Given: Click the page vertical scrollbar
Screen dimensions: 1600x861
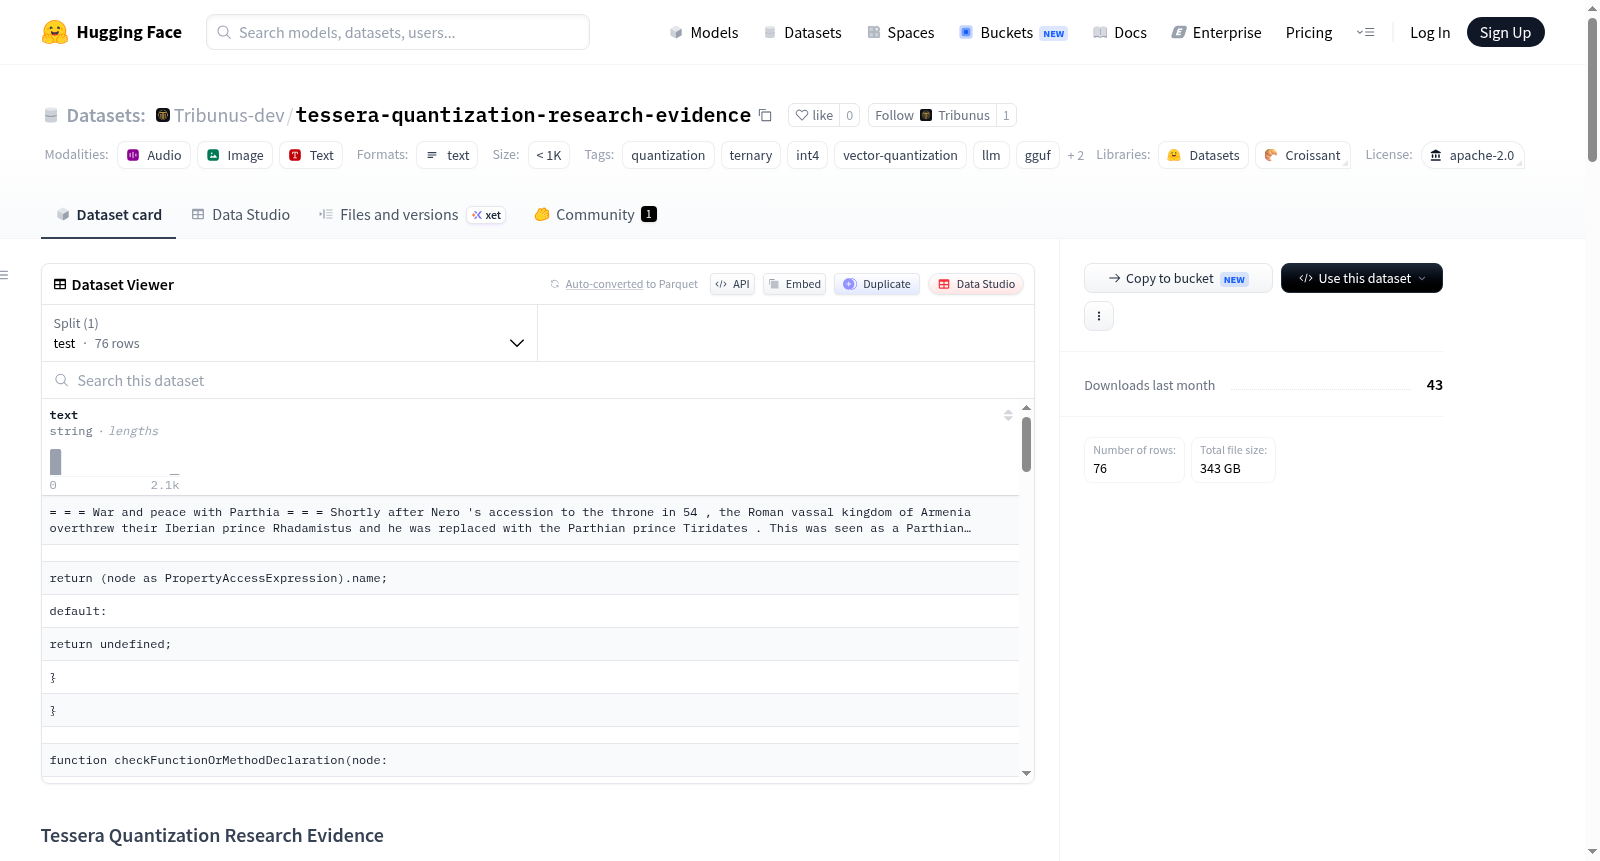Looking at the screenshot, I should pyautogui.click(x=1592, y=90).
